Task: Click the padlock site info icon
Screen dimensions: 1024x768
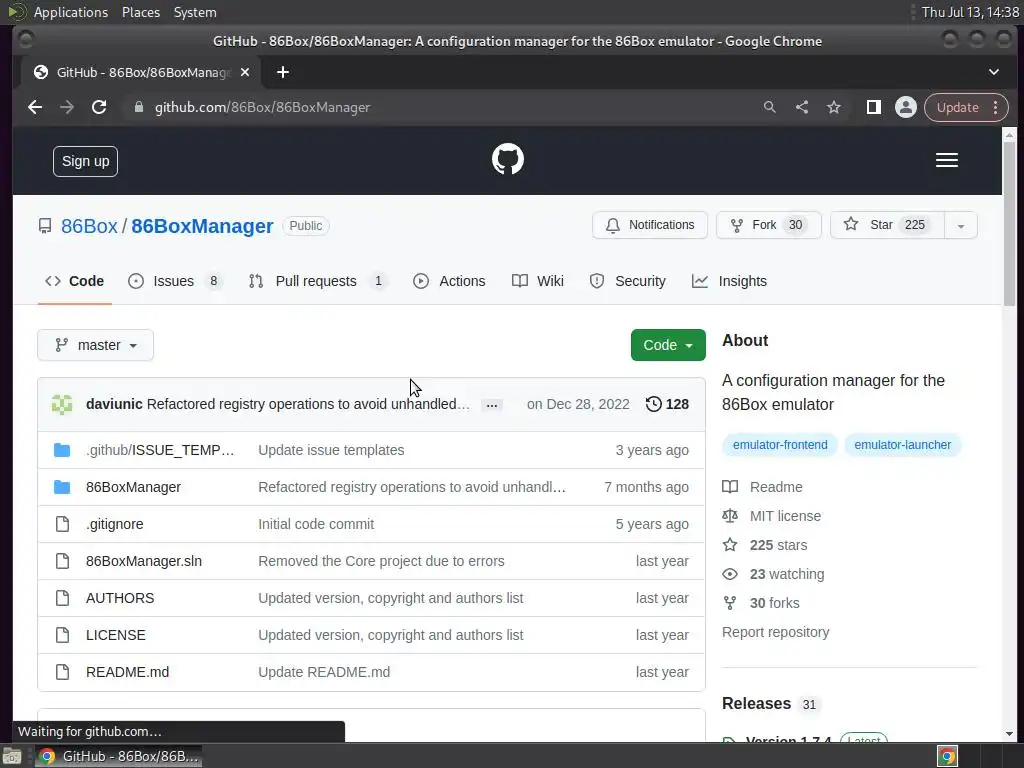Action: click(x=138, y=107)
